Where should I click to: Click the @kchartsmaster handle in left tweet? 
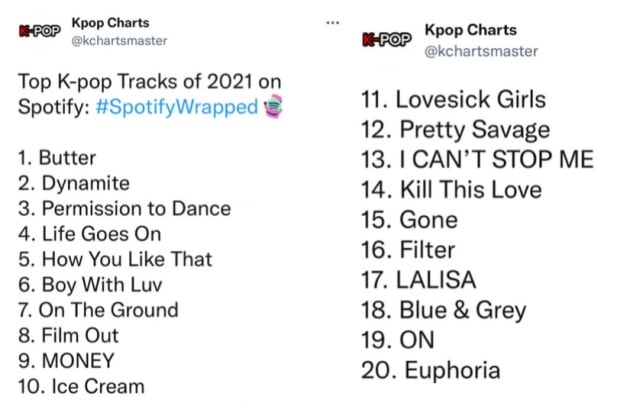point(119,41)
